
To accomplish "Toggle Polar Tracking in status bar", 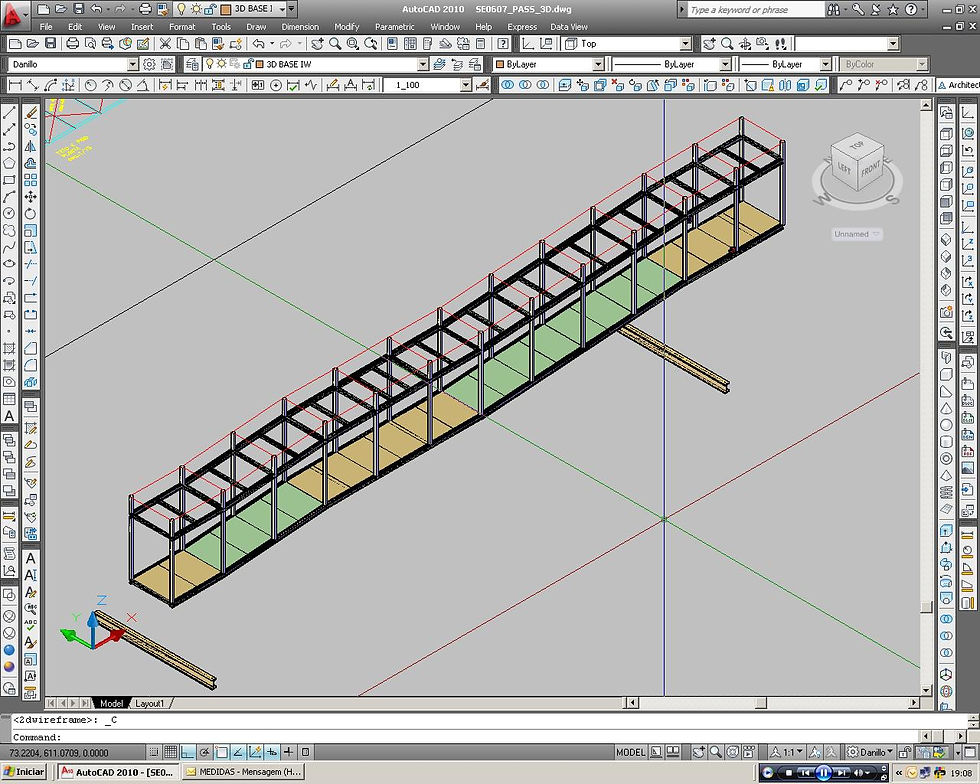I will [204, 752].
